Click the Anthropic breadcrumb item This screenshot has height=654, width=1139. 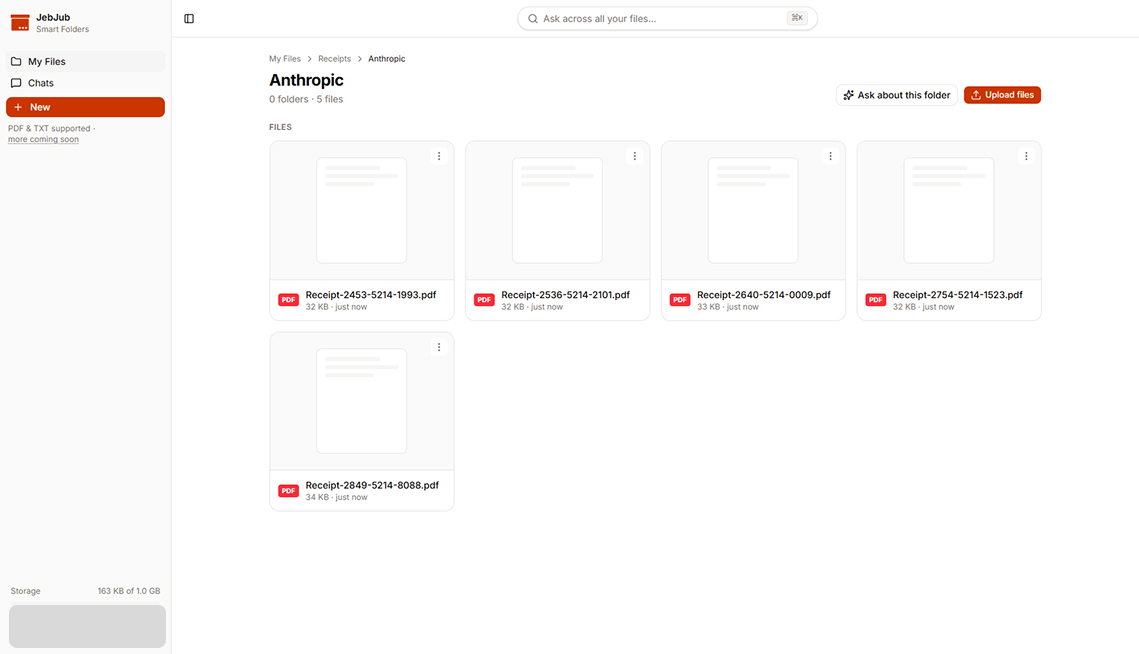386,59
